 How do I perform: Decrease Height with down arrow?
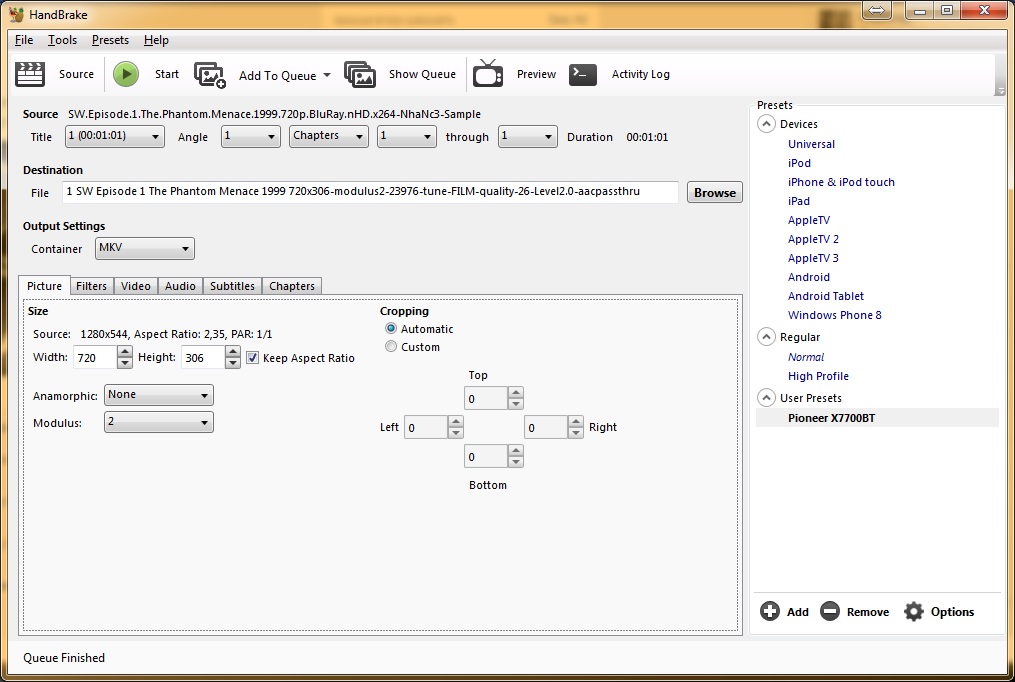233,363
